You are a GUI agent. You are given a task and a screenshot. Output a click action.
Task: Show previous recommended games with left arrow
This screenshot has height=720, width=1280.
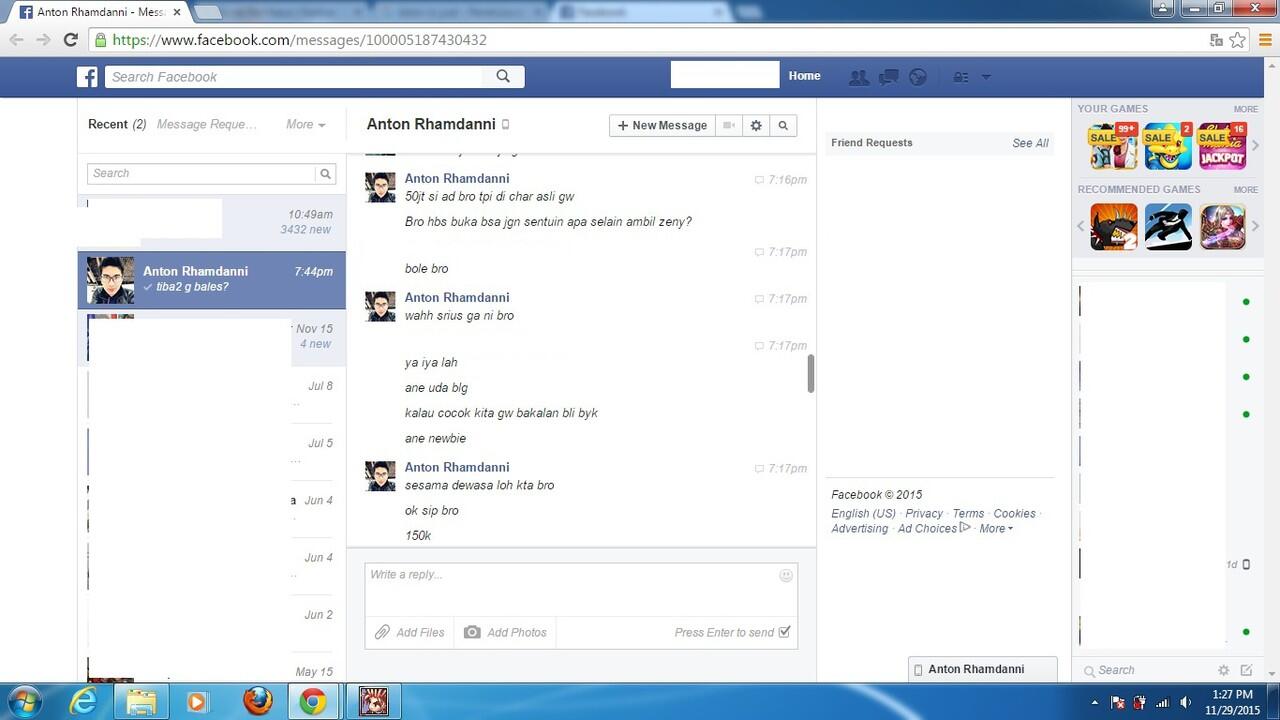click(x=1081, y=226)
